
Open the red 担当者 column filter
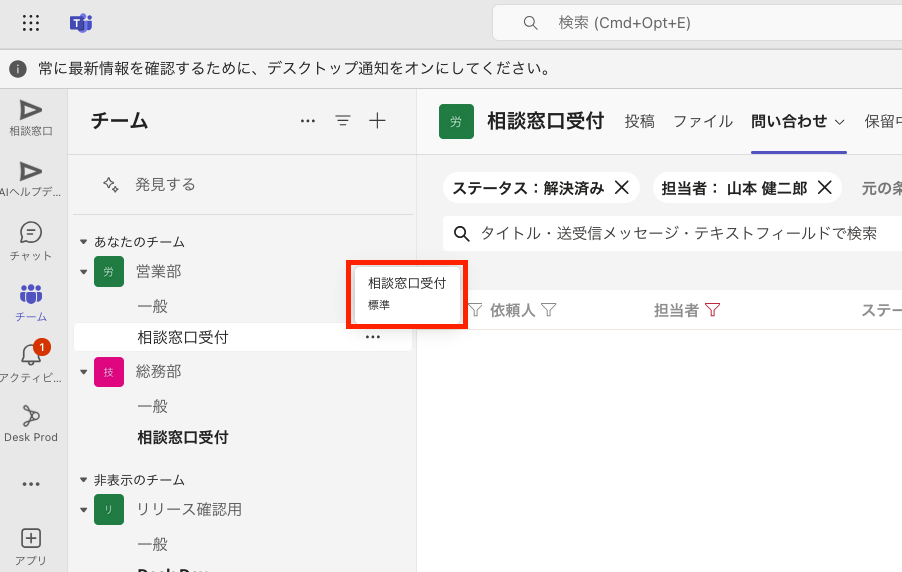712,310
